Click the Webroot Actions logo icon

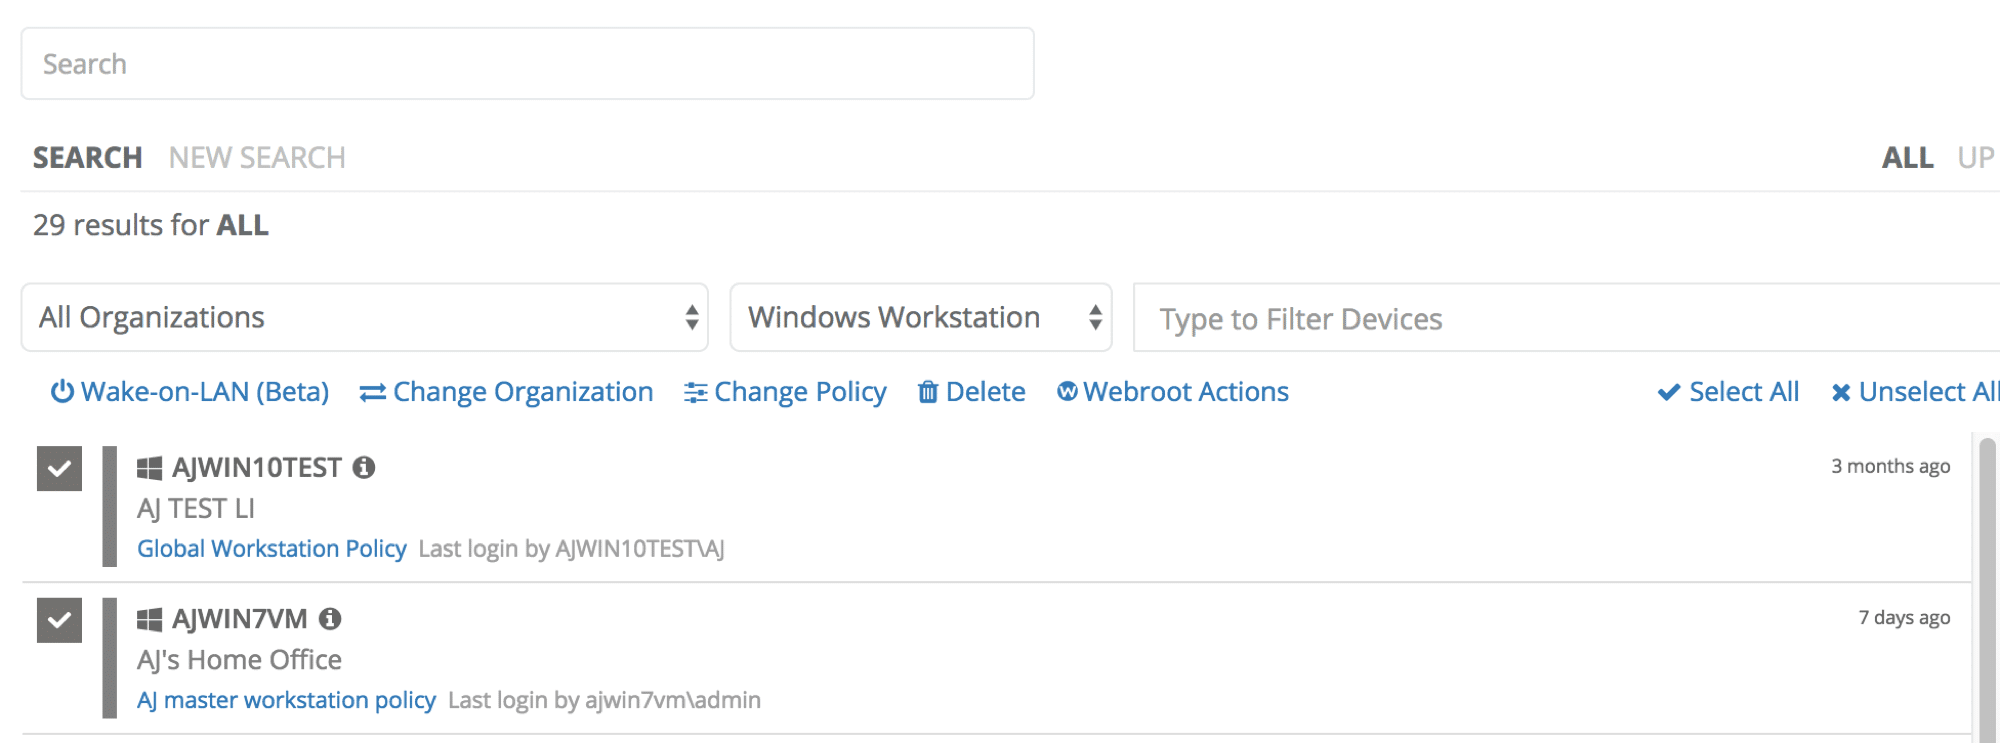point(1067,391)
